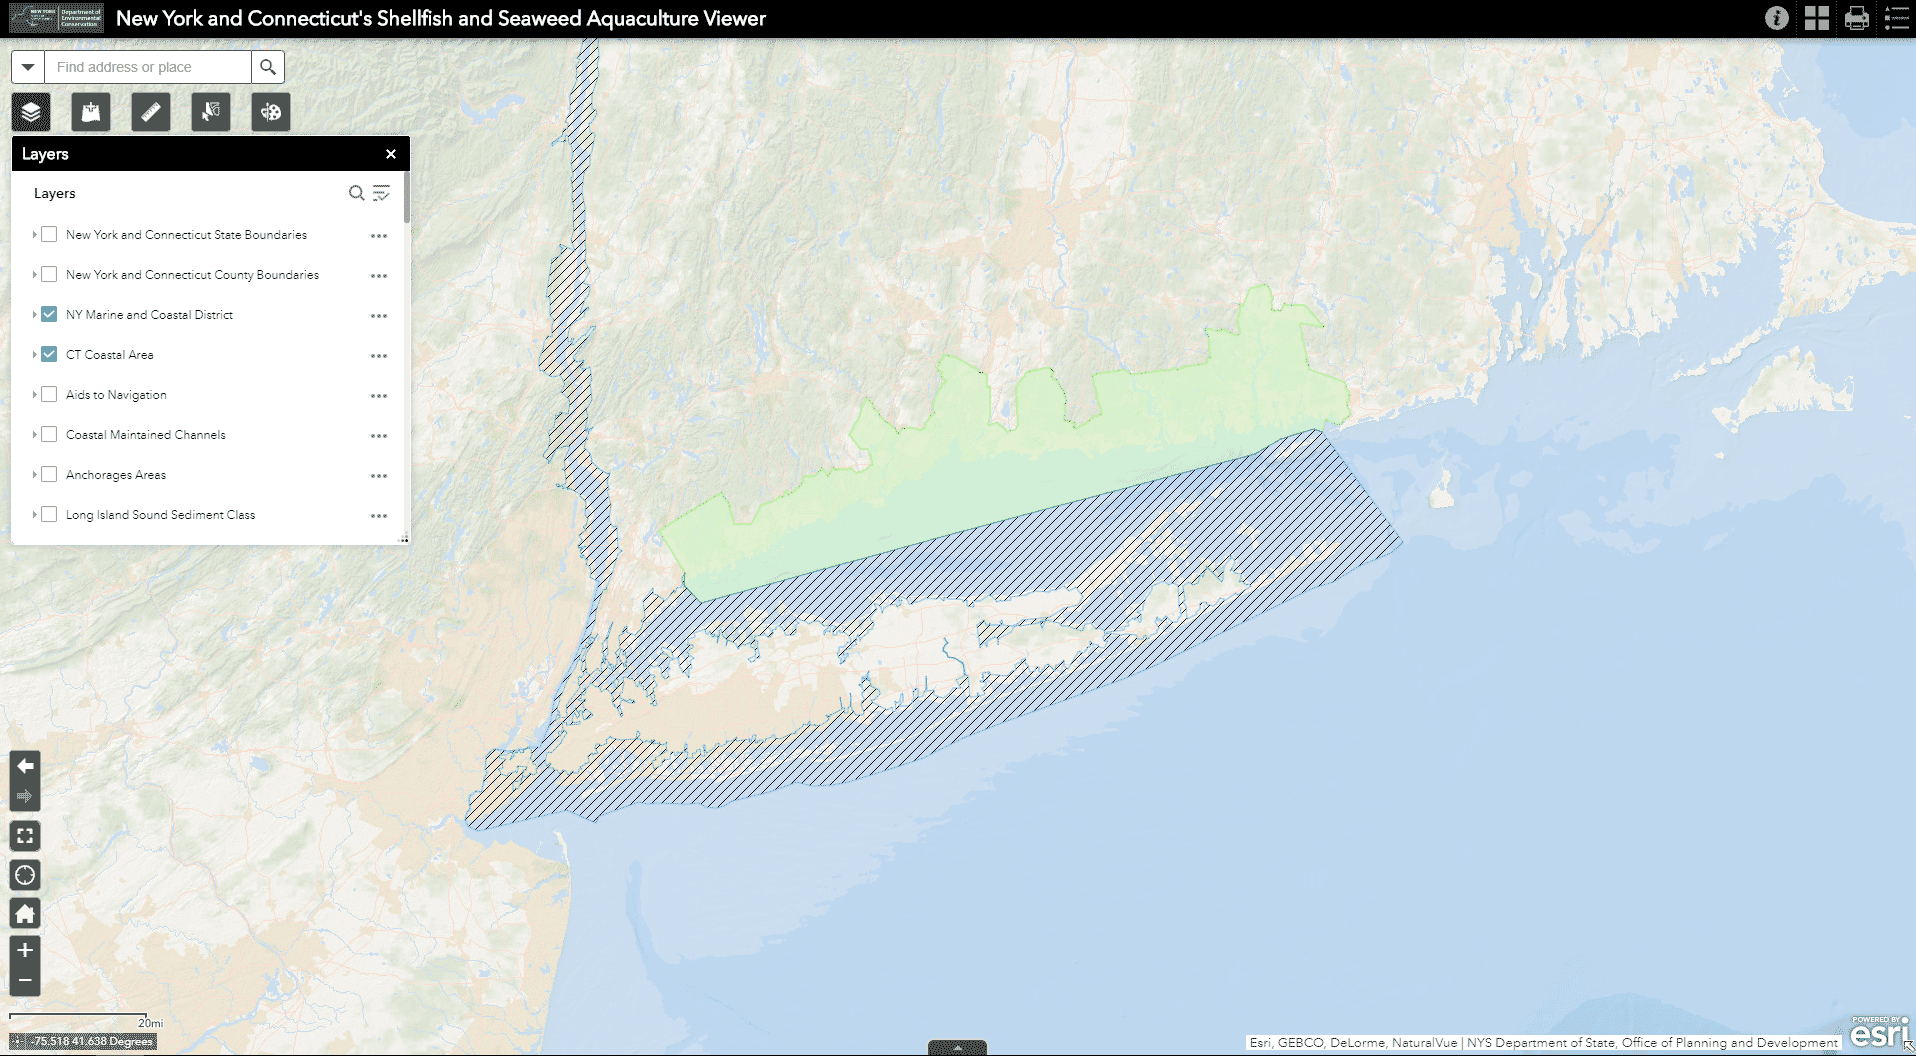Zoom in with the plus button
1916x1056 pixels.
click(25, 951)
